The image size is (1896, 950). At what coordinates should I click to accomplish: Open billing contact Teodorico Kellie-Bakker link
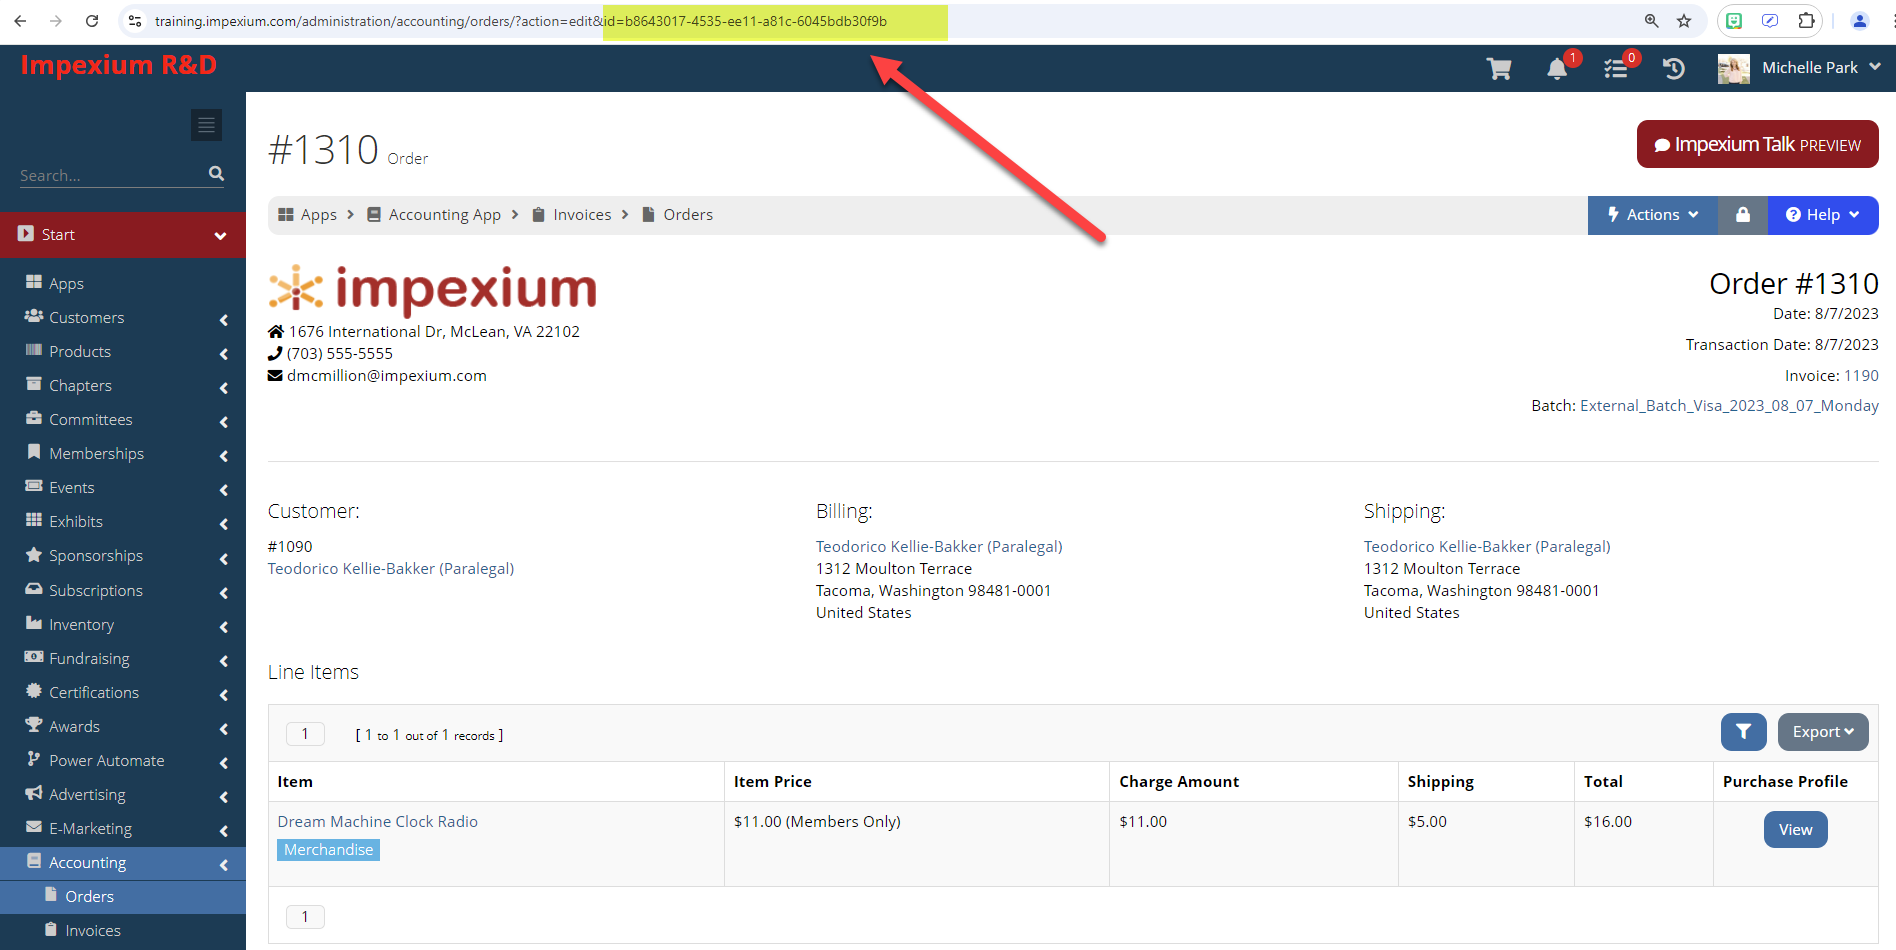pyautogui.click(x=939, y=547)
